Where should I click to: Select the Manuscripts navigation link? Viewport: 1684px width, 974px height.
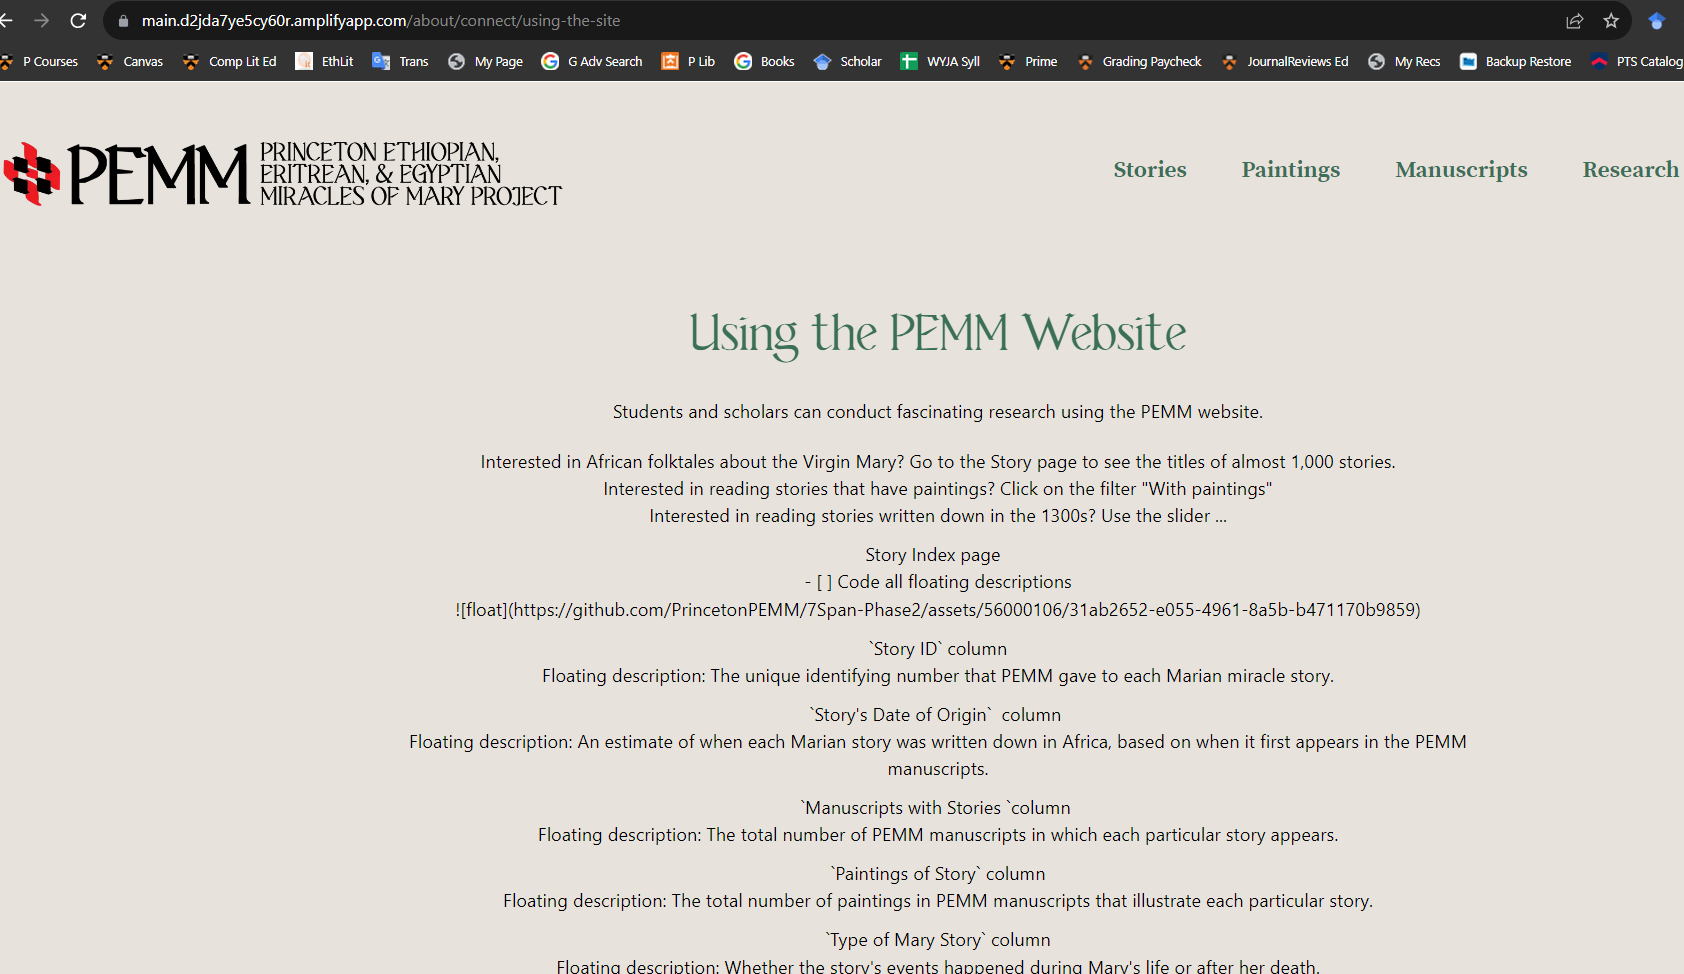tap(1460, 170)
